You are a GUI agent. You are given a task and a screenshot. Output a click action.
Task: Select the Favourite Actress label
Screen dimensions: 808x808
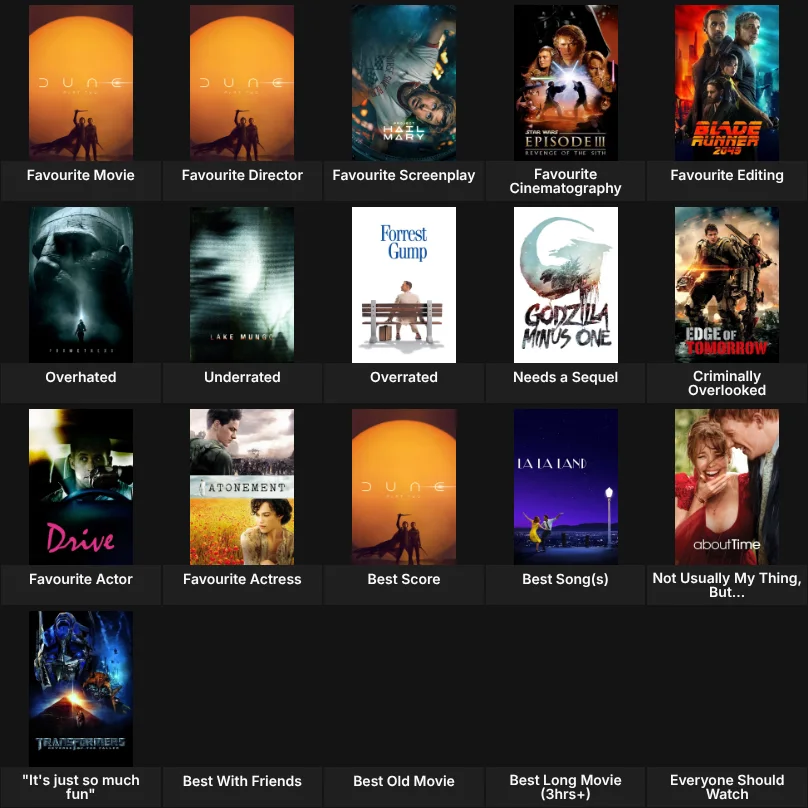(x=242, y=579)
